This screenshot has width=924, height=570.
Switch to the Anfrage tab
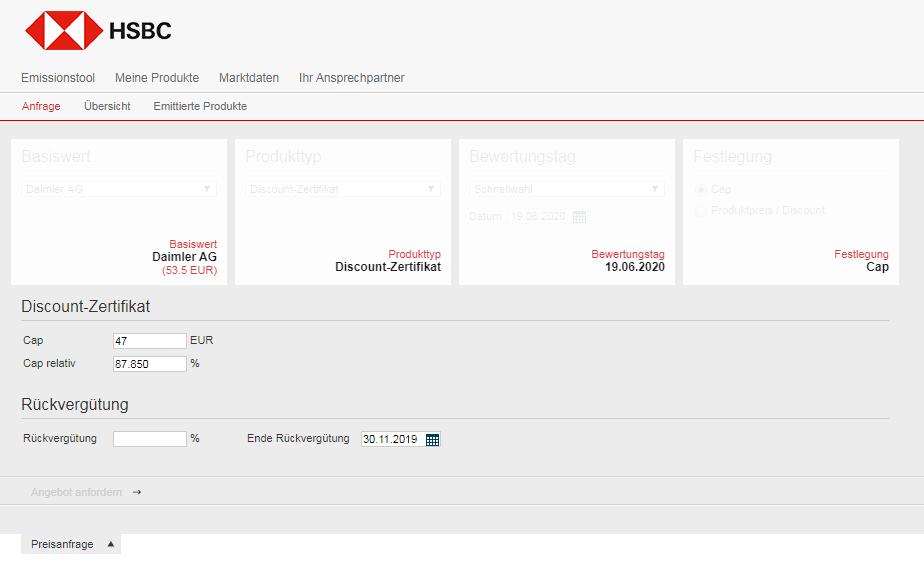(x=41, y=106)
